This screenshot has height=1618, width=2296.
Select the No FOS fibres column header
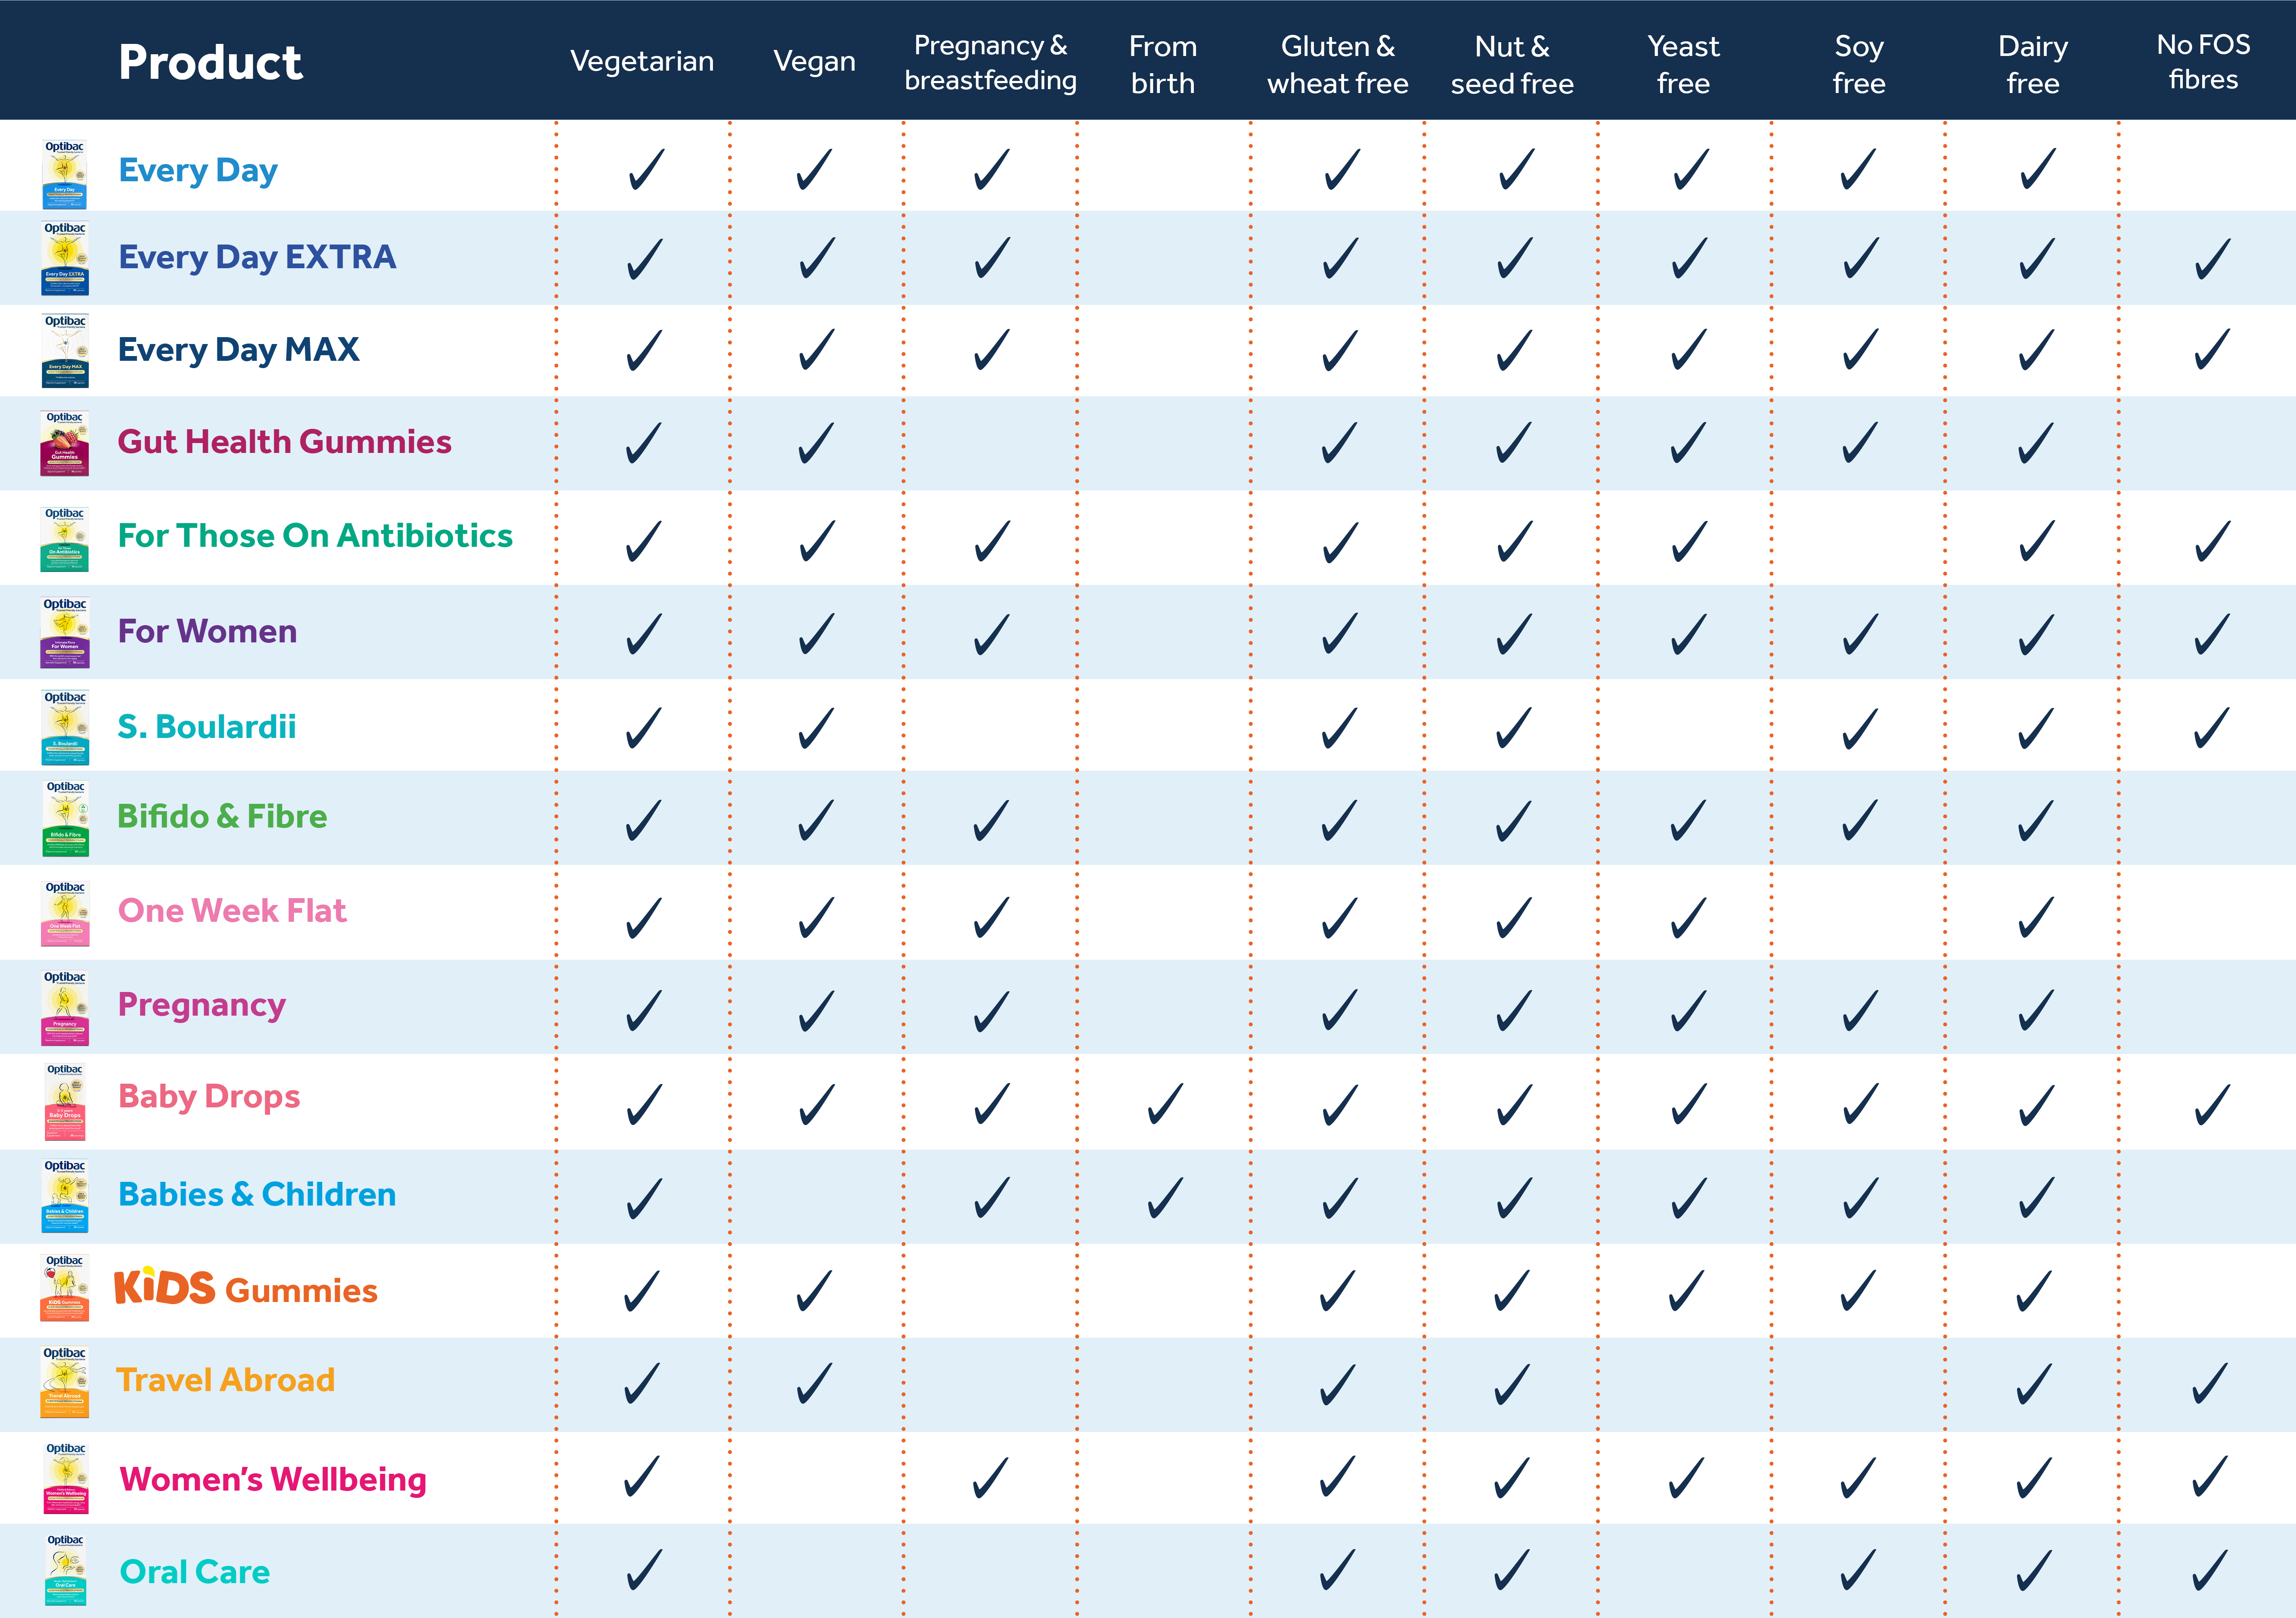[2203, 62]
